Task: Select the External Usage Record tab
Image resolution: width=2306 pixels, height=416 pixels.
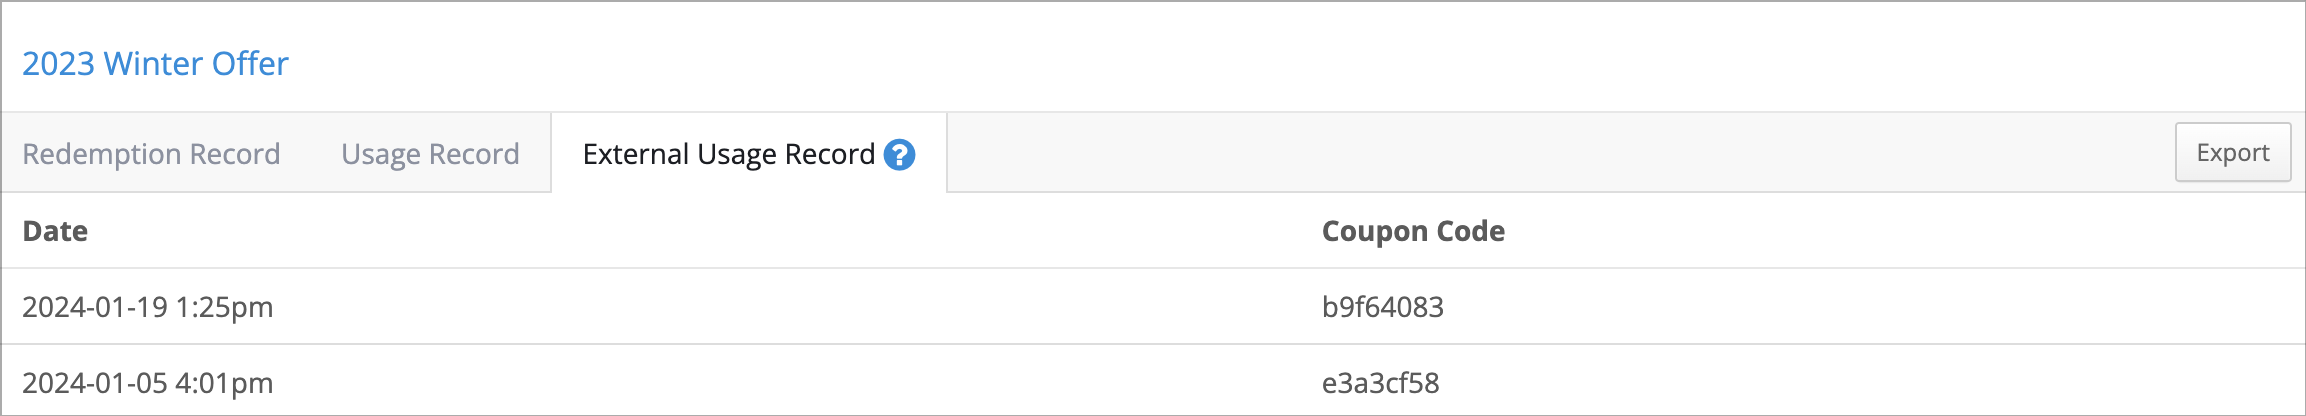Action: click(749, 154)
